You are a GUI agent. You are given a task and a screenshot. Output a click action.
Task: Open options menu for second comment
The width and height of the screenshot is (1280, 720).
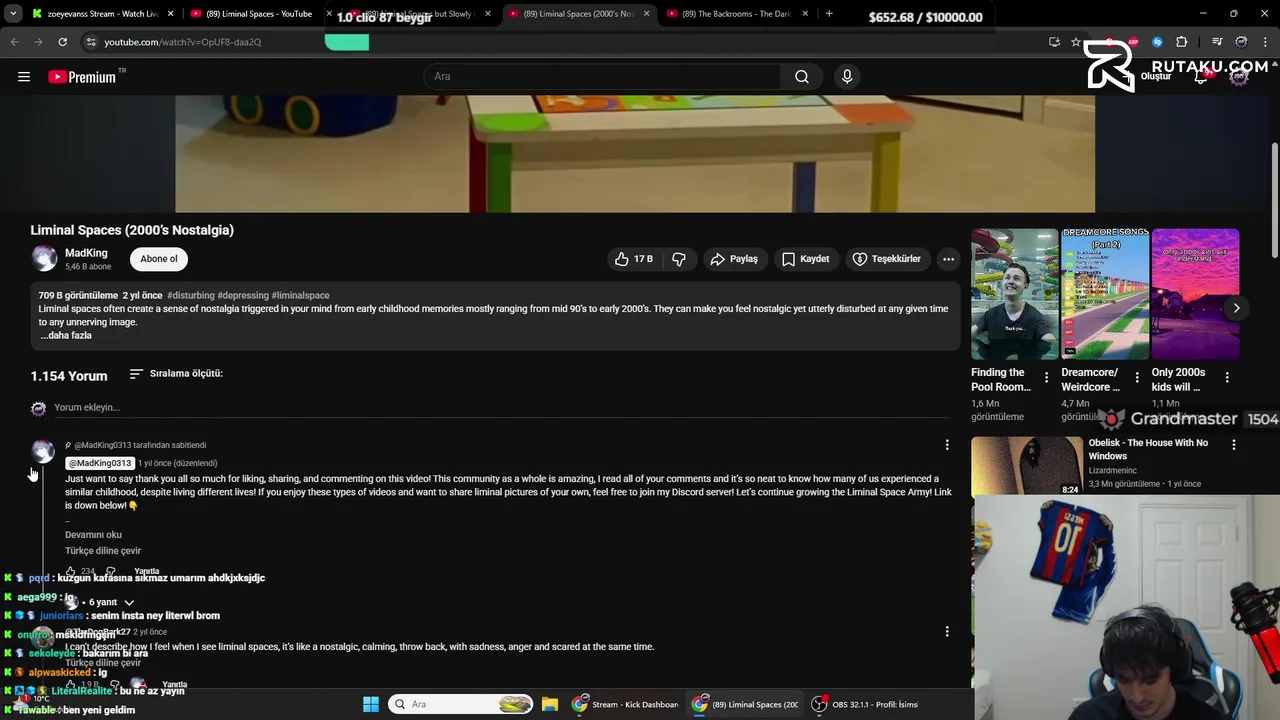tap(947, 632)
